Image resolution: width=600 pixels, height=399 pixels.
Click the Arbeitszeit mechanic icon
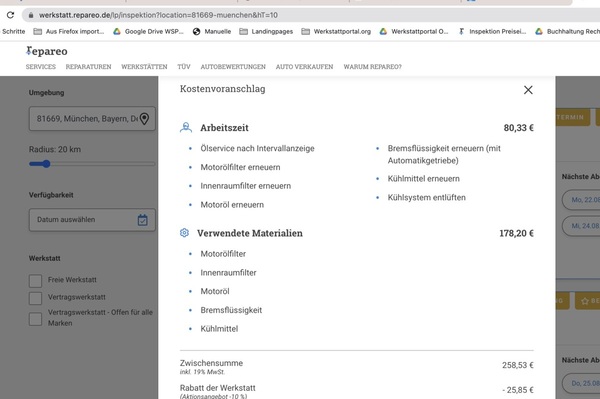tap(186, 127)
